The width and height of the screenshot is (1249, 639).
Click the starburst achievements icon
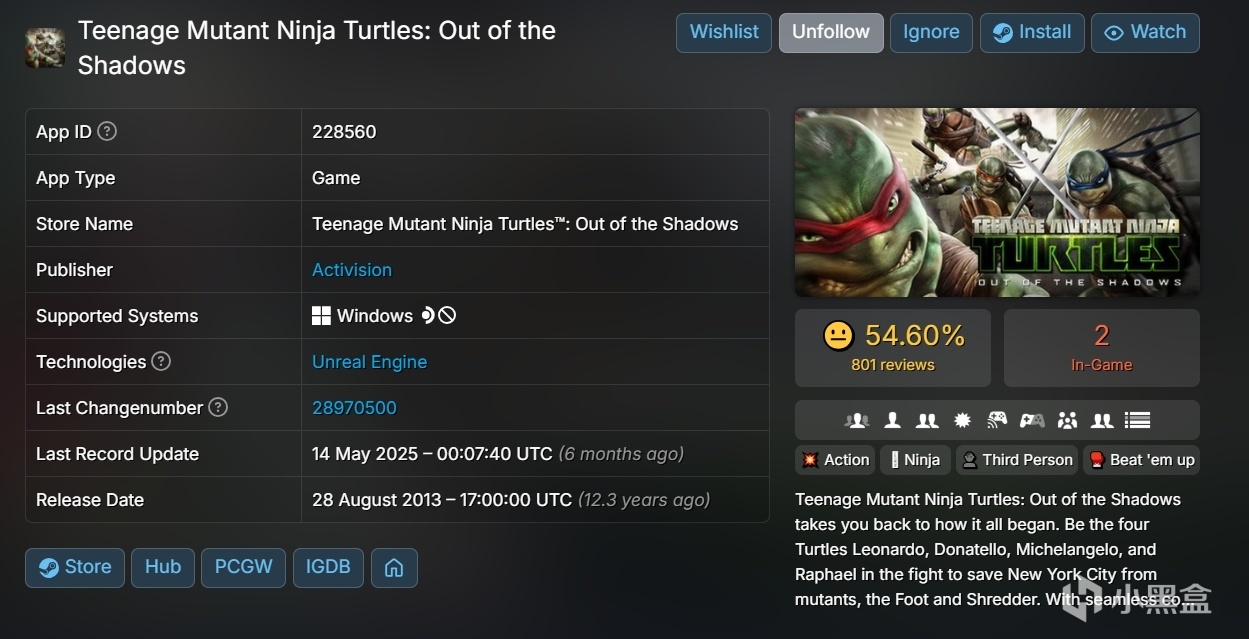962,421
